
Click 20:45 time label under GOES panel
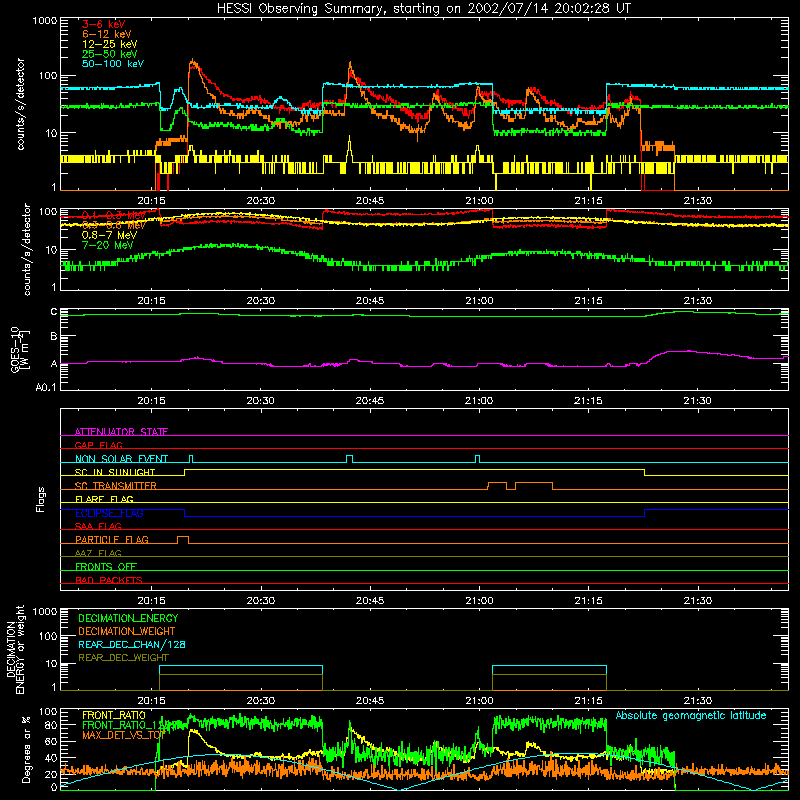tap(370, 401)
